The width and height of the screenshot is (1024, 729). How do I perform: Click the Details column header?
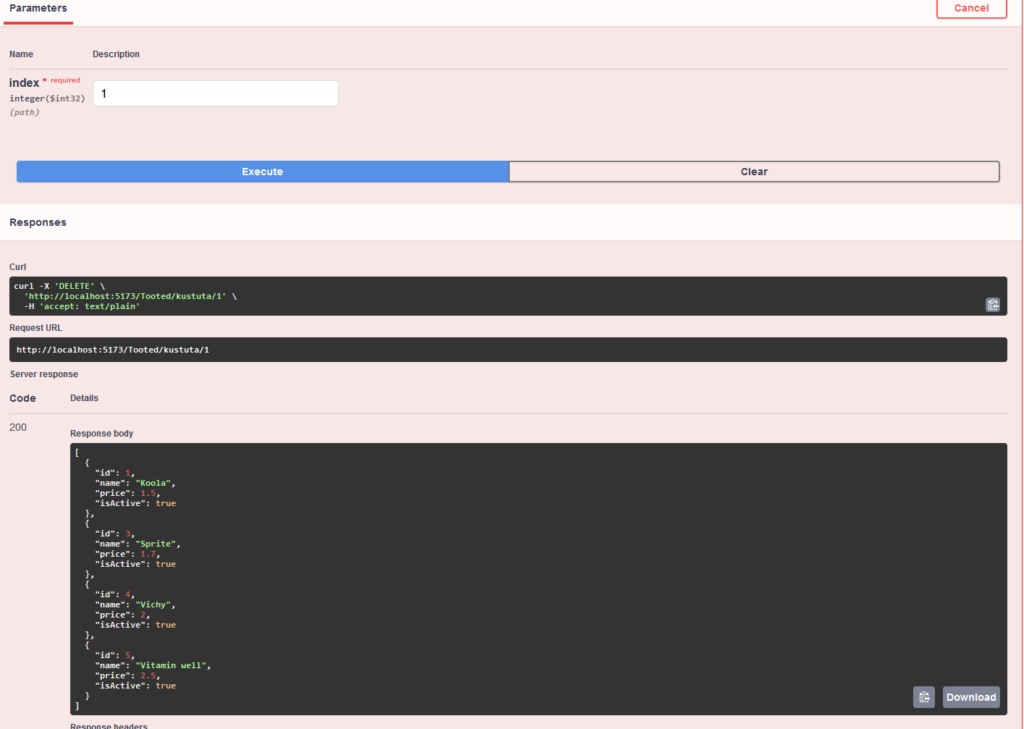[84, 398]
